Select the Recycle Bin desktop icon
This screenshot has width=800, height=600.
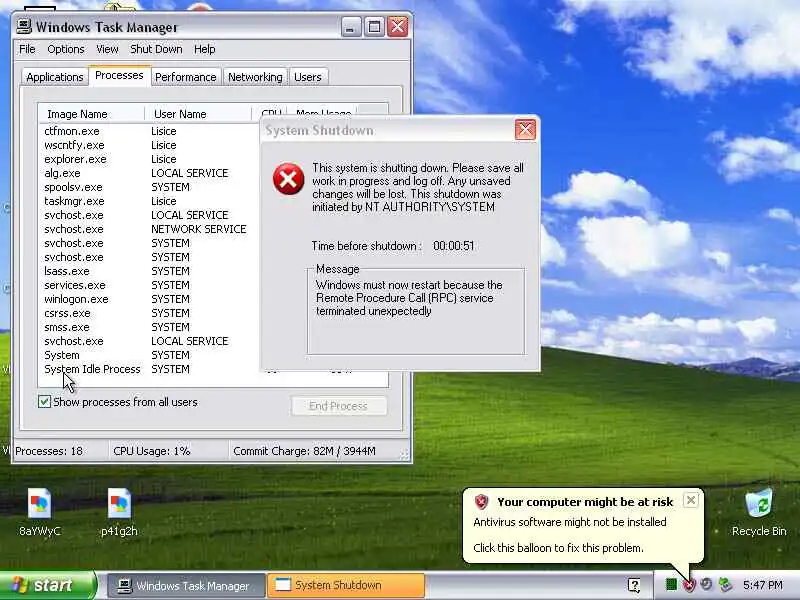pos(759,512)
